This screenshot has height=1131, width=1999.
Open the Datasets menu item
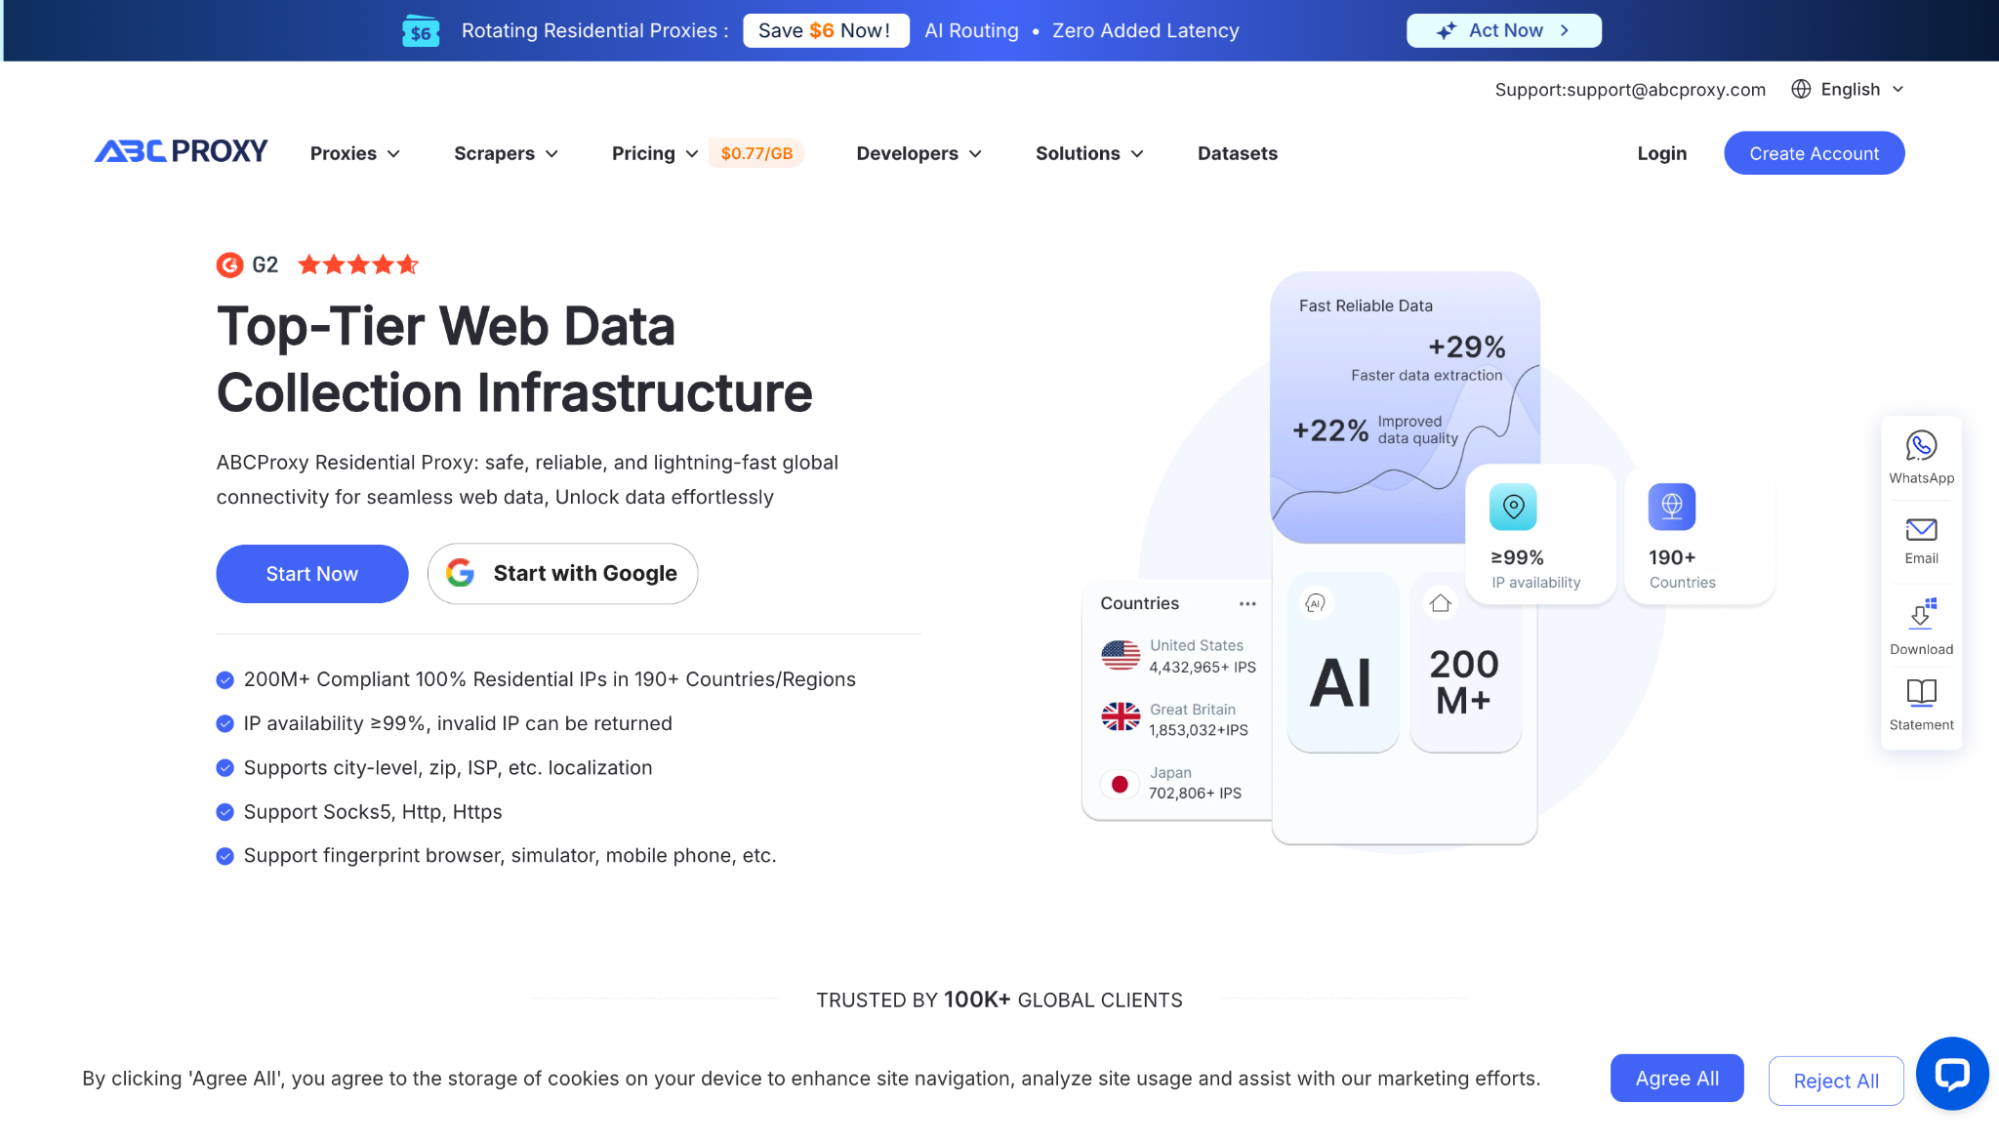click(x=1237, y=153)
